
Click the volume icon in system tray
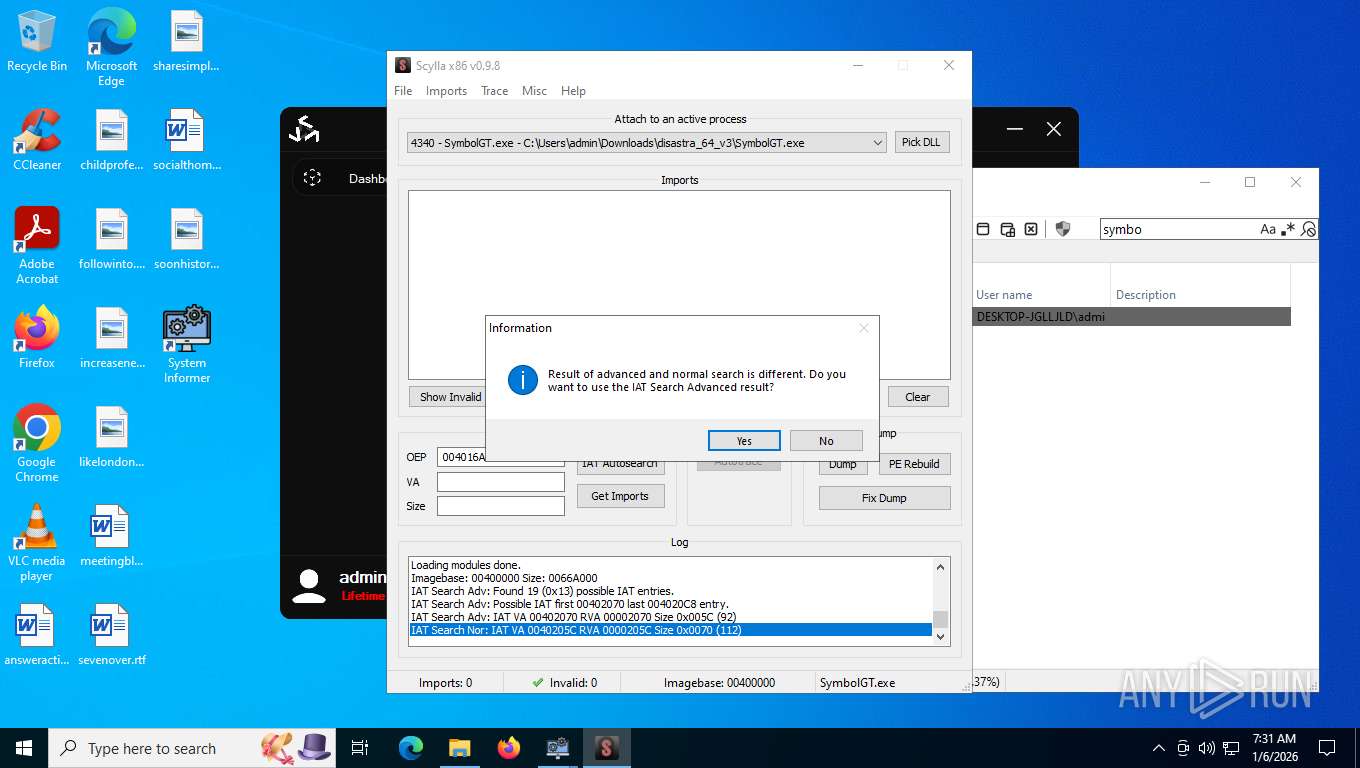click(1207, 748)
